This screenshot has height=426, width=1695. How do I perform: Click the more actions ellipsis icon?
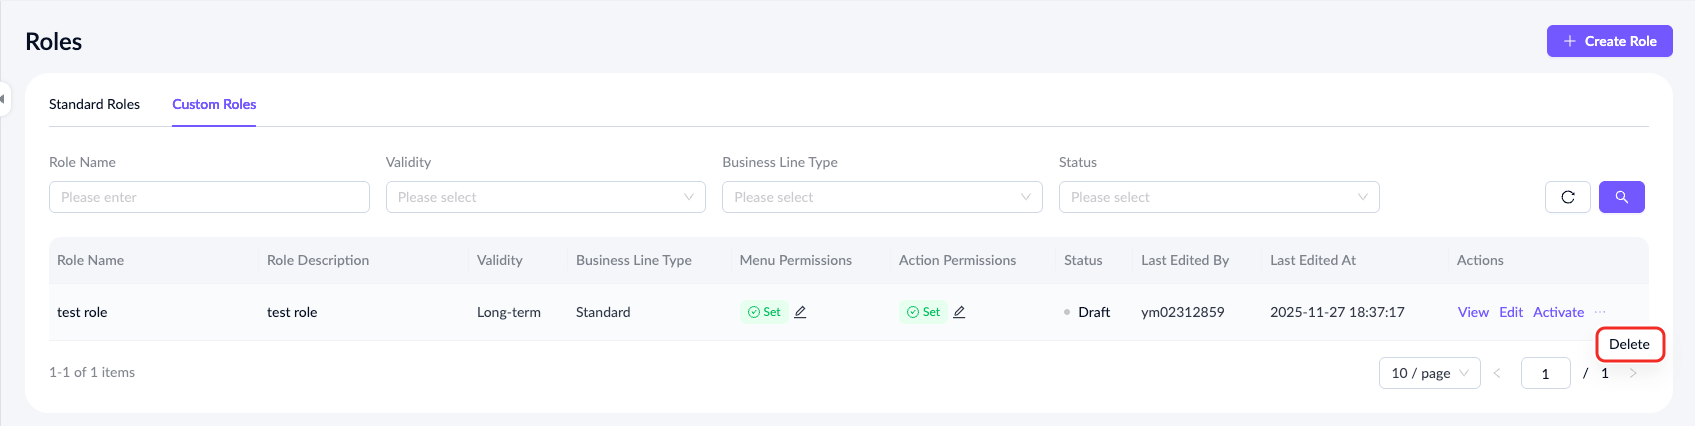pyautogui.click(x=1600, y=312)
